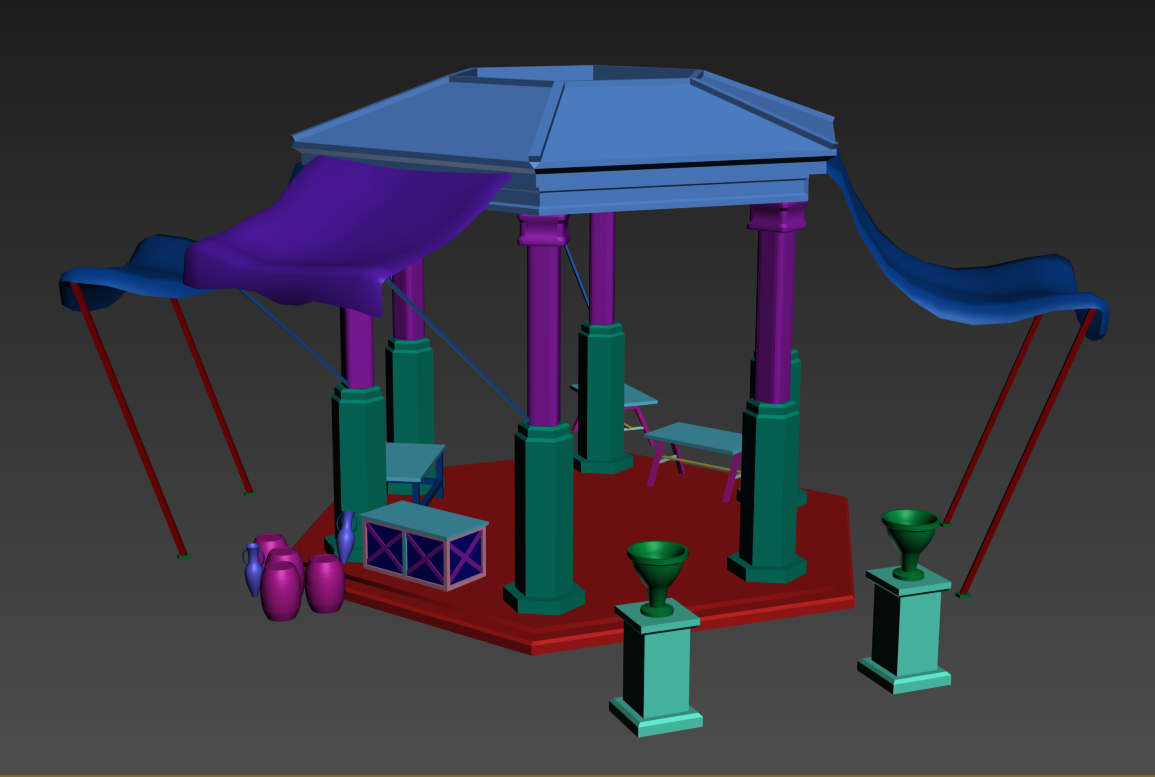Pick the outermost red pole on far left
This screenshot has width=1155, height=777.
[x=127, y=420]
